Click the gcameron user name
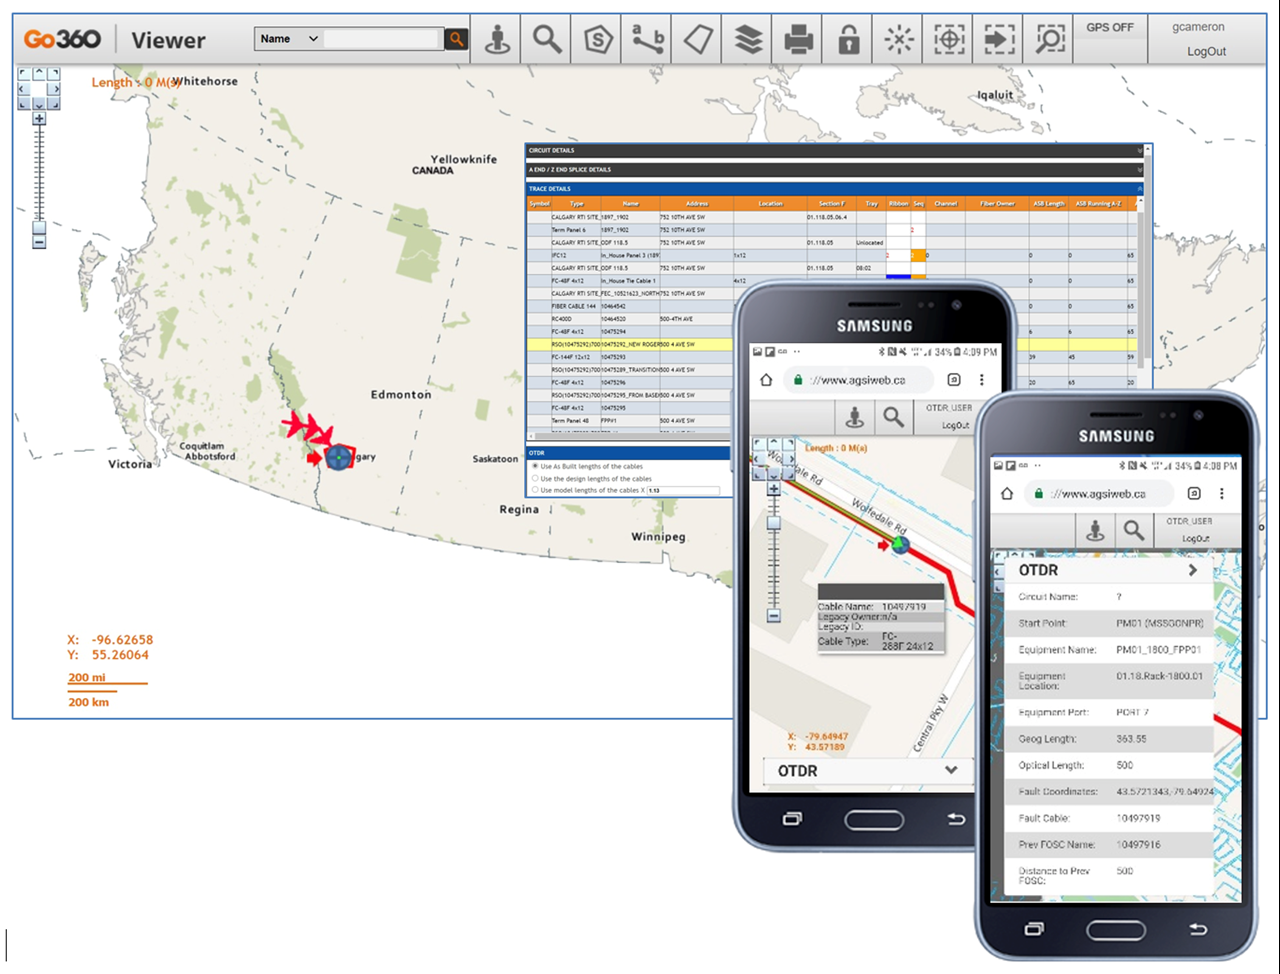The width and height of the screenshot is (1280, 974). coord(1198,27)
